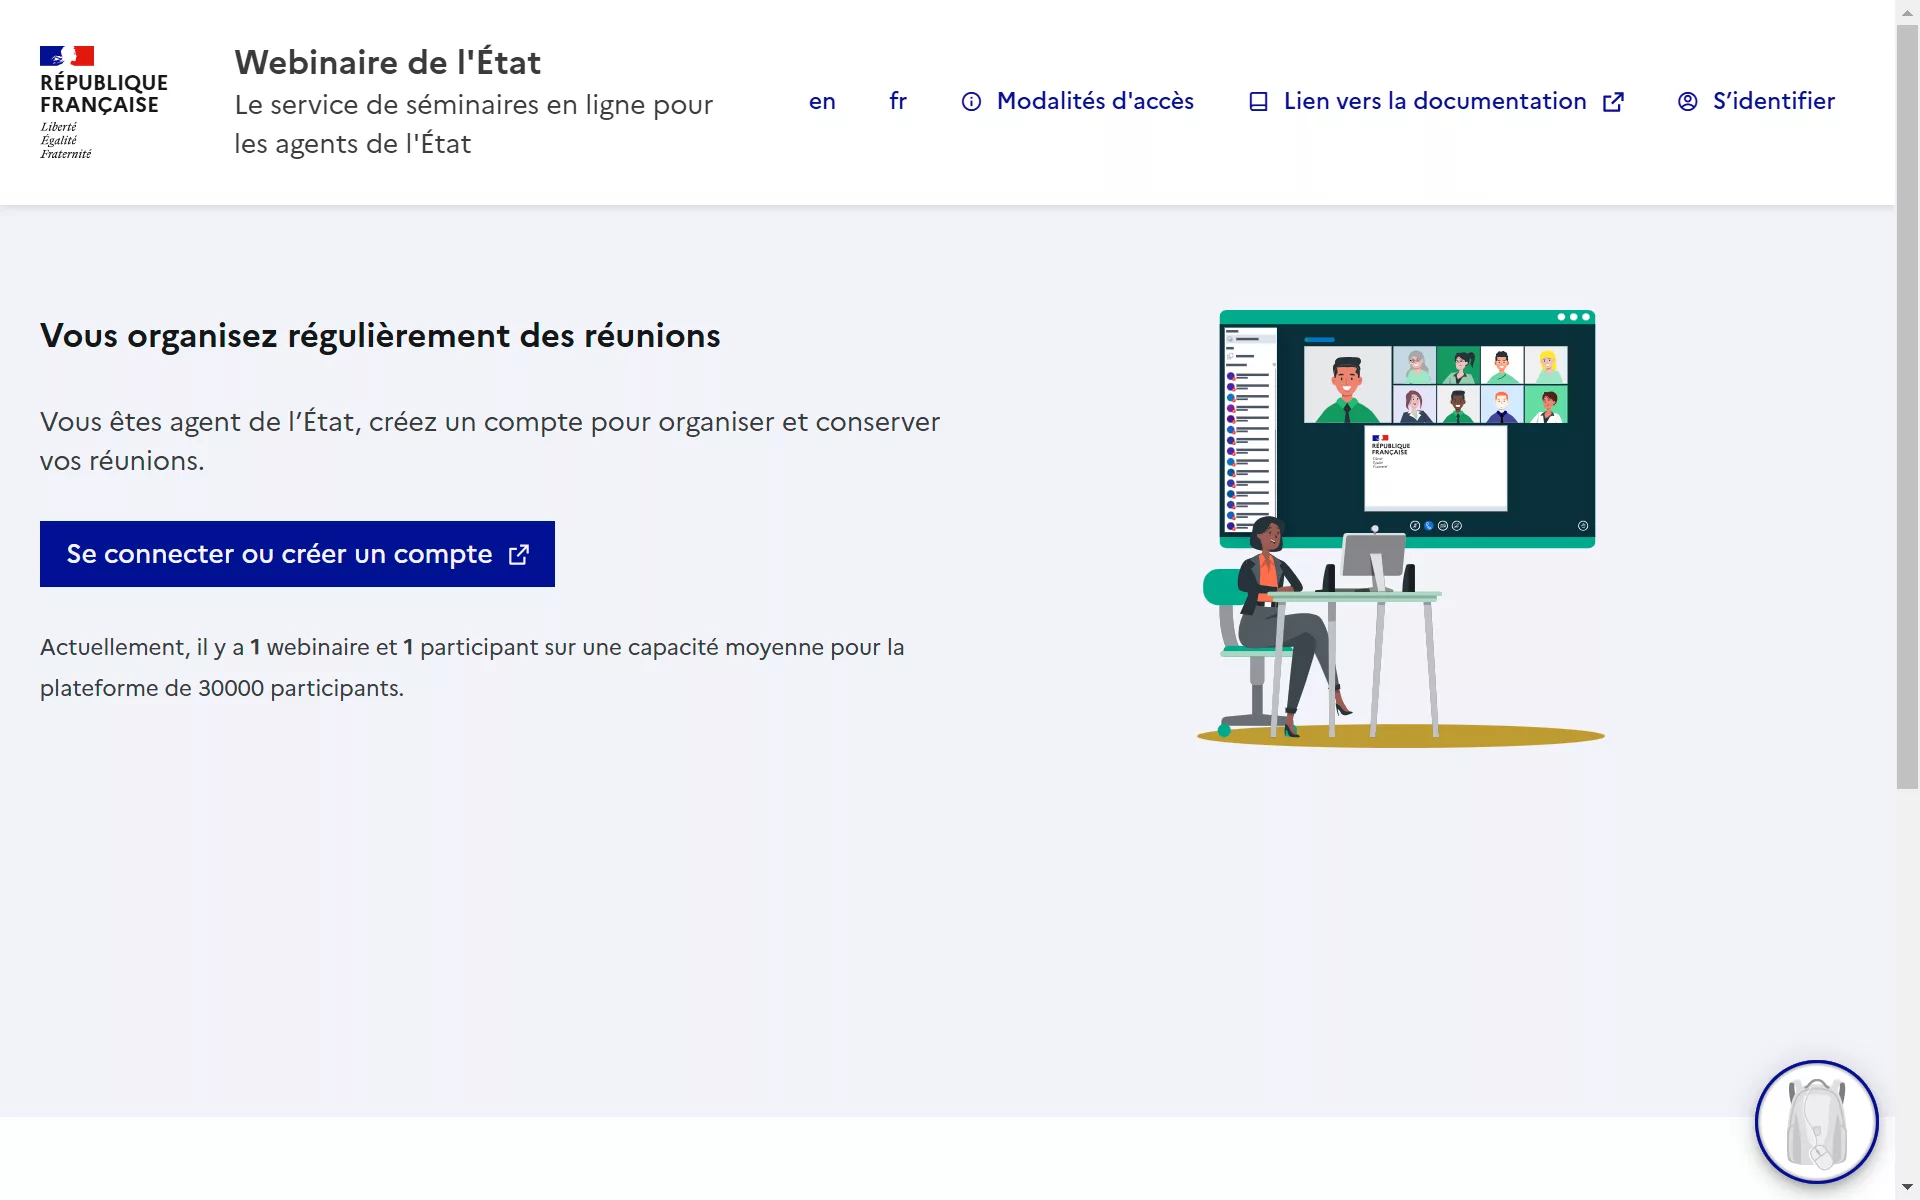Click S'identifier to sign in
This screenshot has width=1920, height=1200.
[x=1773, y=102]
